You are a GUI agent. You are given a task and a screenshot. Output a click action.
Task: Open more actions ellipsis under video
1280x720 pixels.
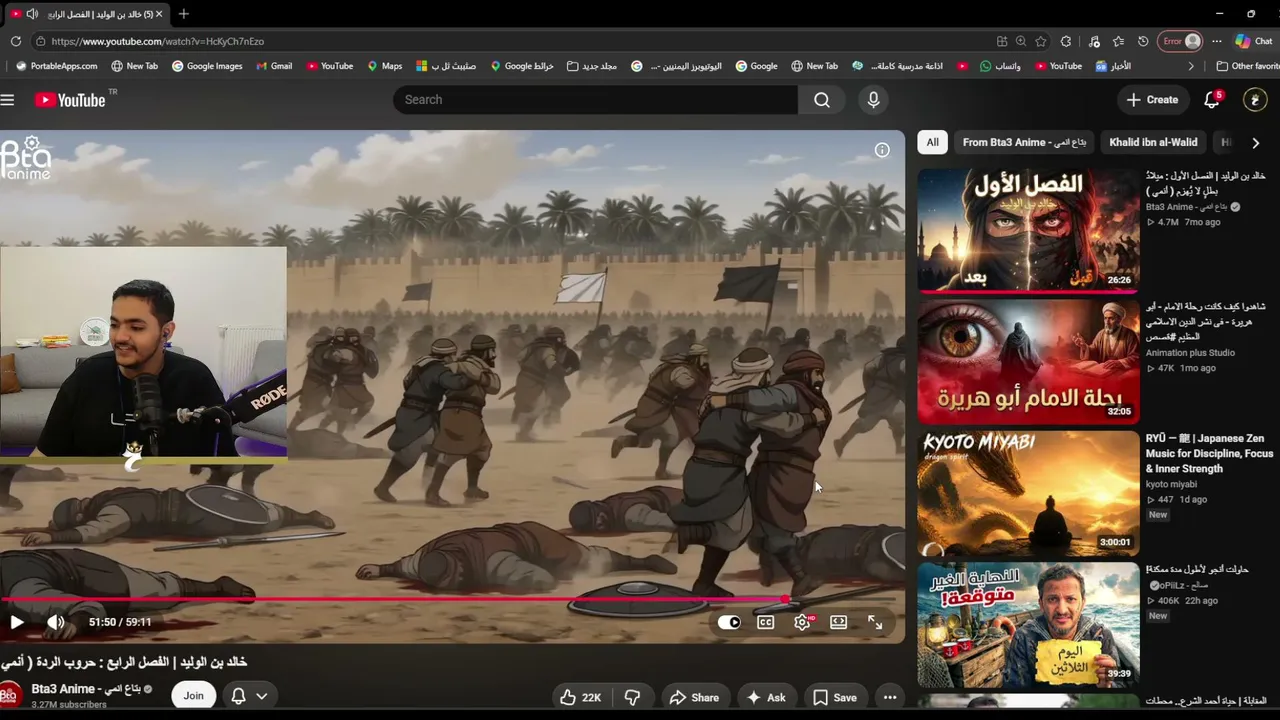click(x=890, y=697)
